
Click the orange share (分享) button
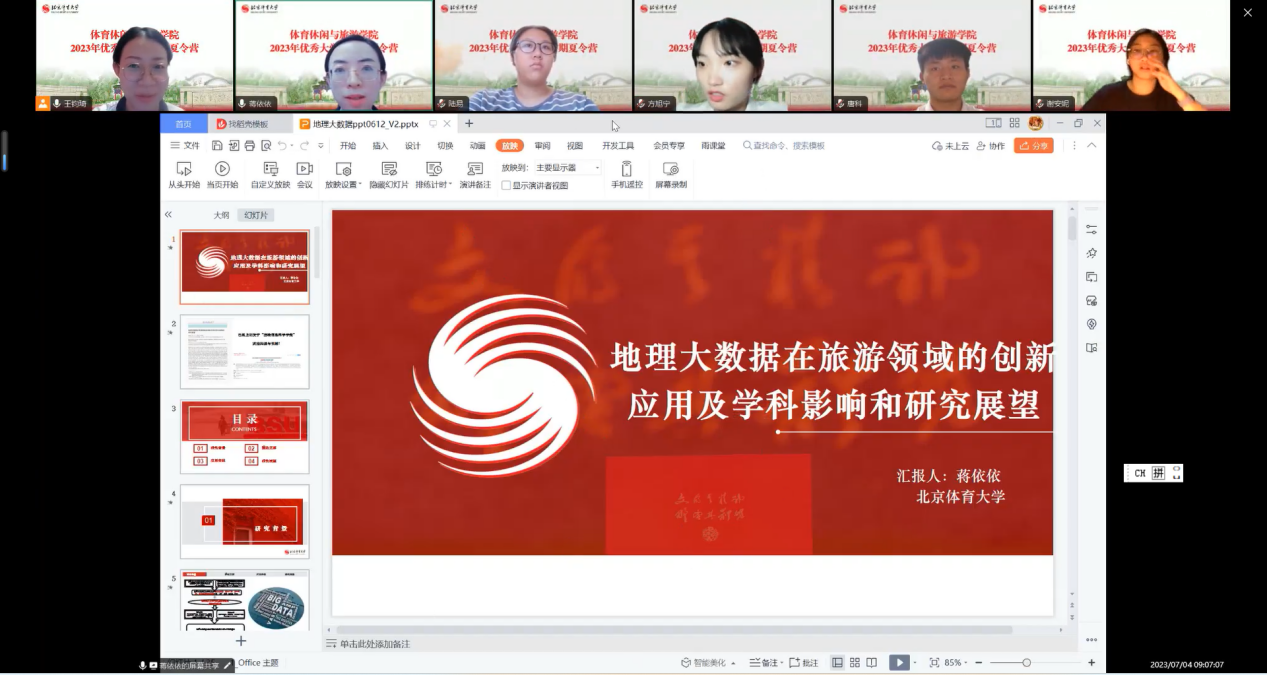(x=1033, y=146)
